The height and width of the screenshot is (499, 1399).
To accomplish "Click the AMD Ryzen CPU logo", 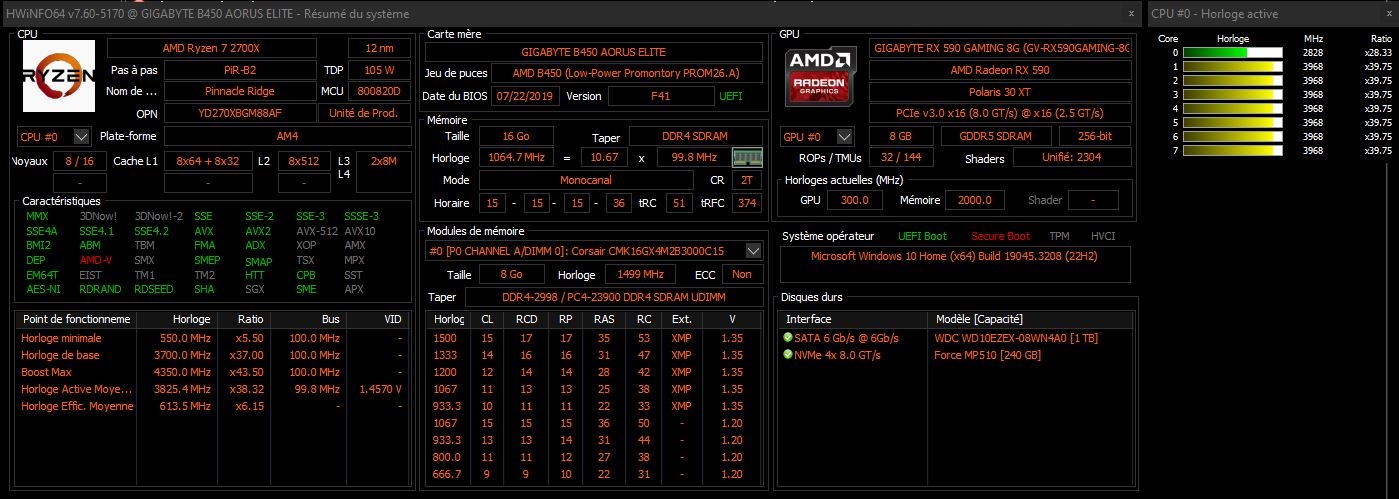I will coord(59,76).
